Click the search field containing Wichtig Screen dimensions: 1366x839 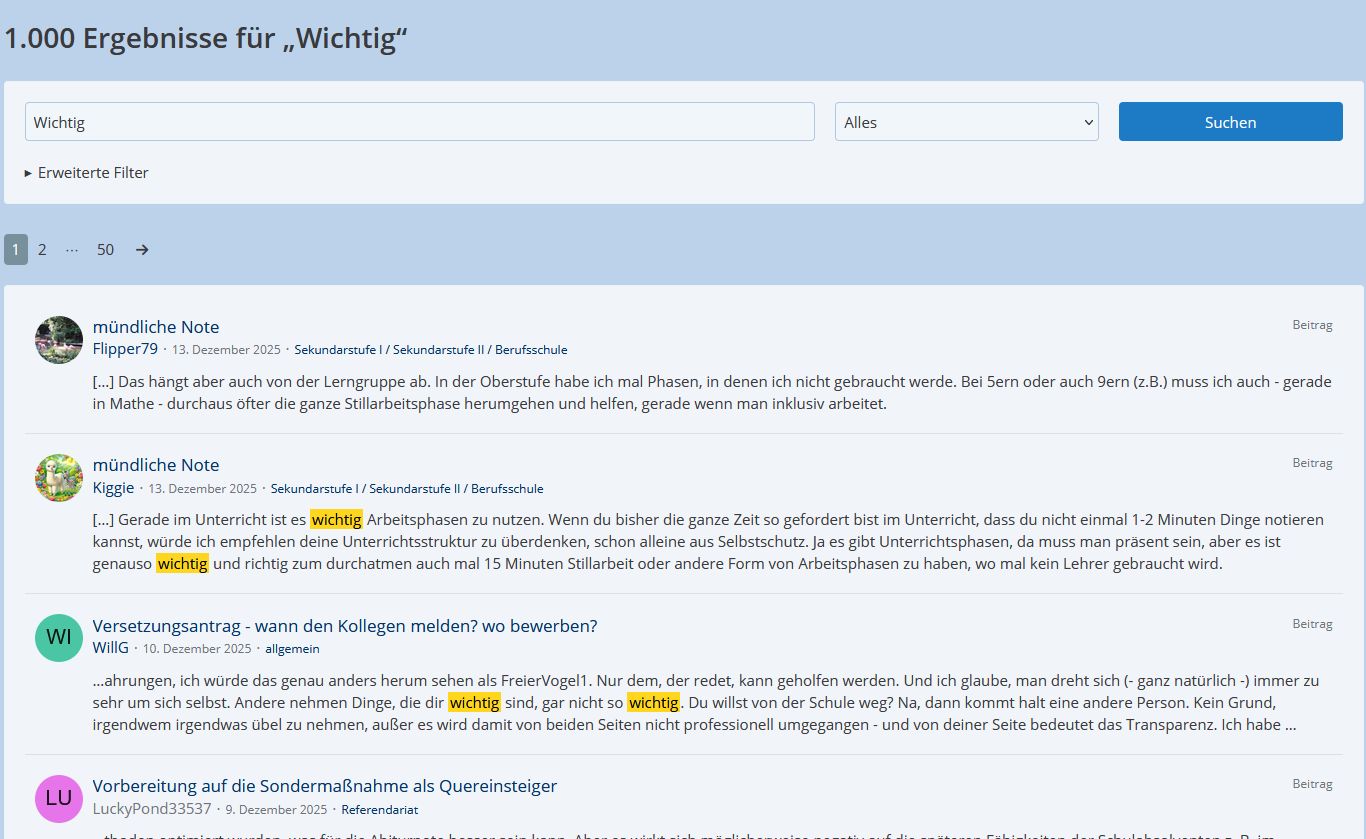point(420,122)
